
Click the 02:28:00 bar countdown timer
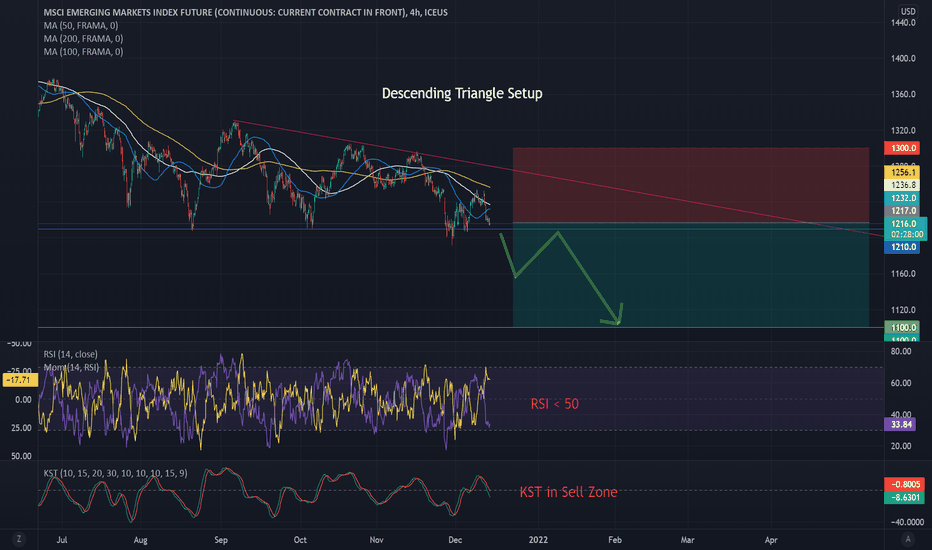906,235
